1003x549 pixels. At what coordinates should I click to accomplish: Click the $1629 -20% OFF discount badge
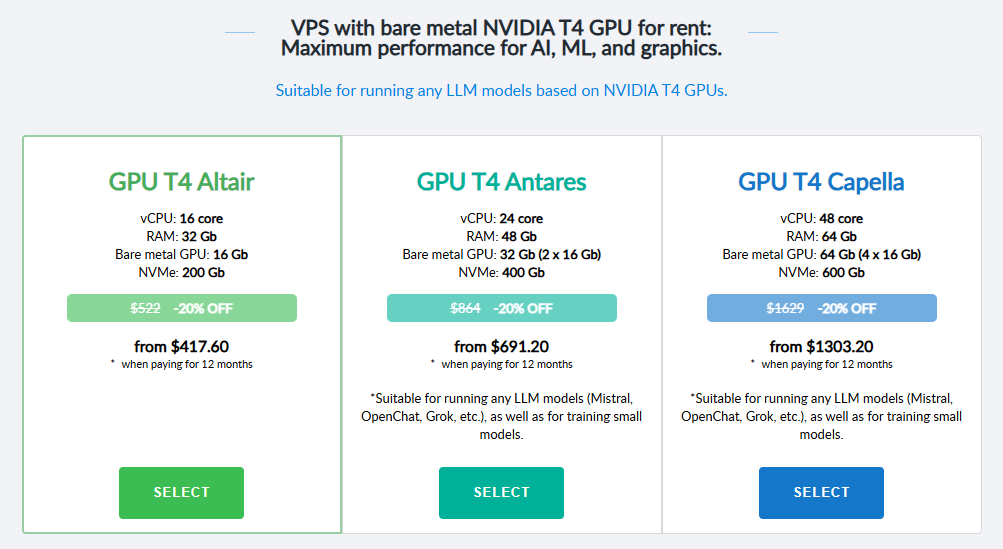(x=821, y=308)
